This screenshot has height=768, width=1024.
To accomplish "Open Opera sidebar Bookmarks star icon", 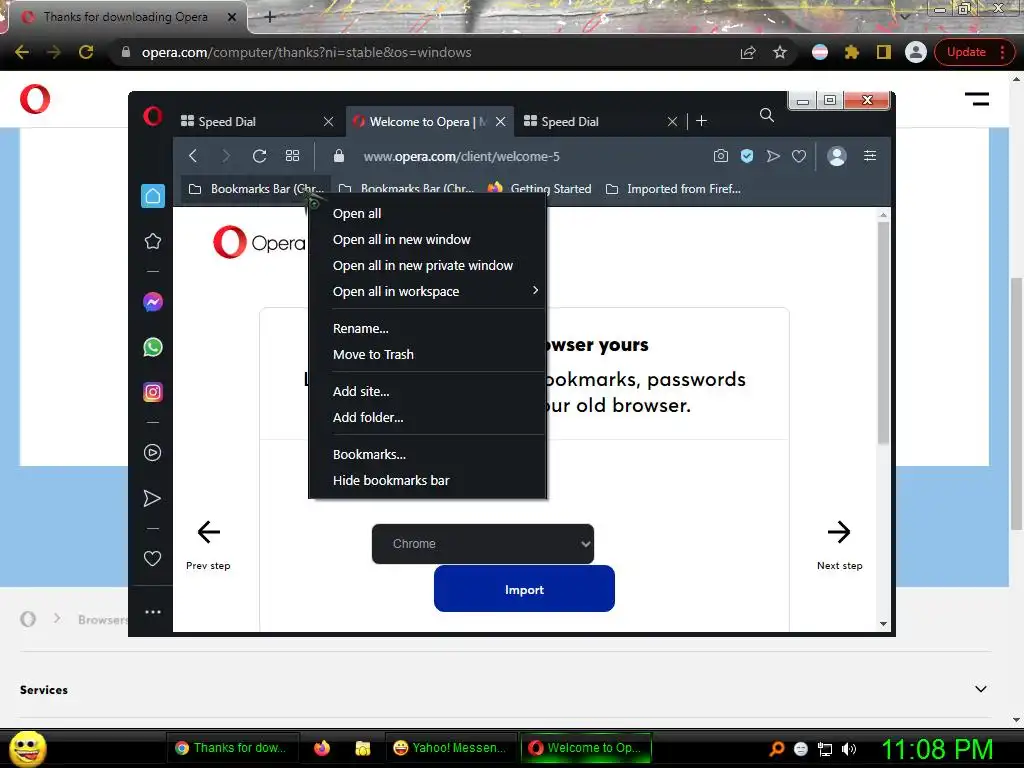I will point(153,242).
